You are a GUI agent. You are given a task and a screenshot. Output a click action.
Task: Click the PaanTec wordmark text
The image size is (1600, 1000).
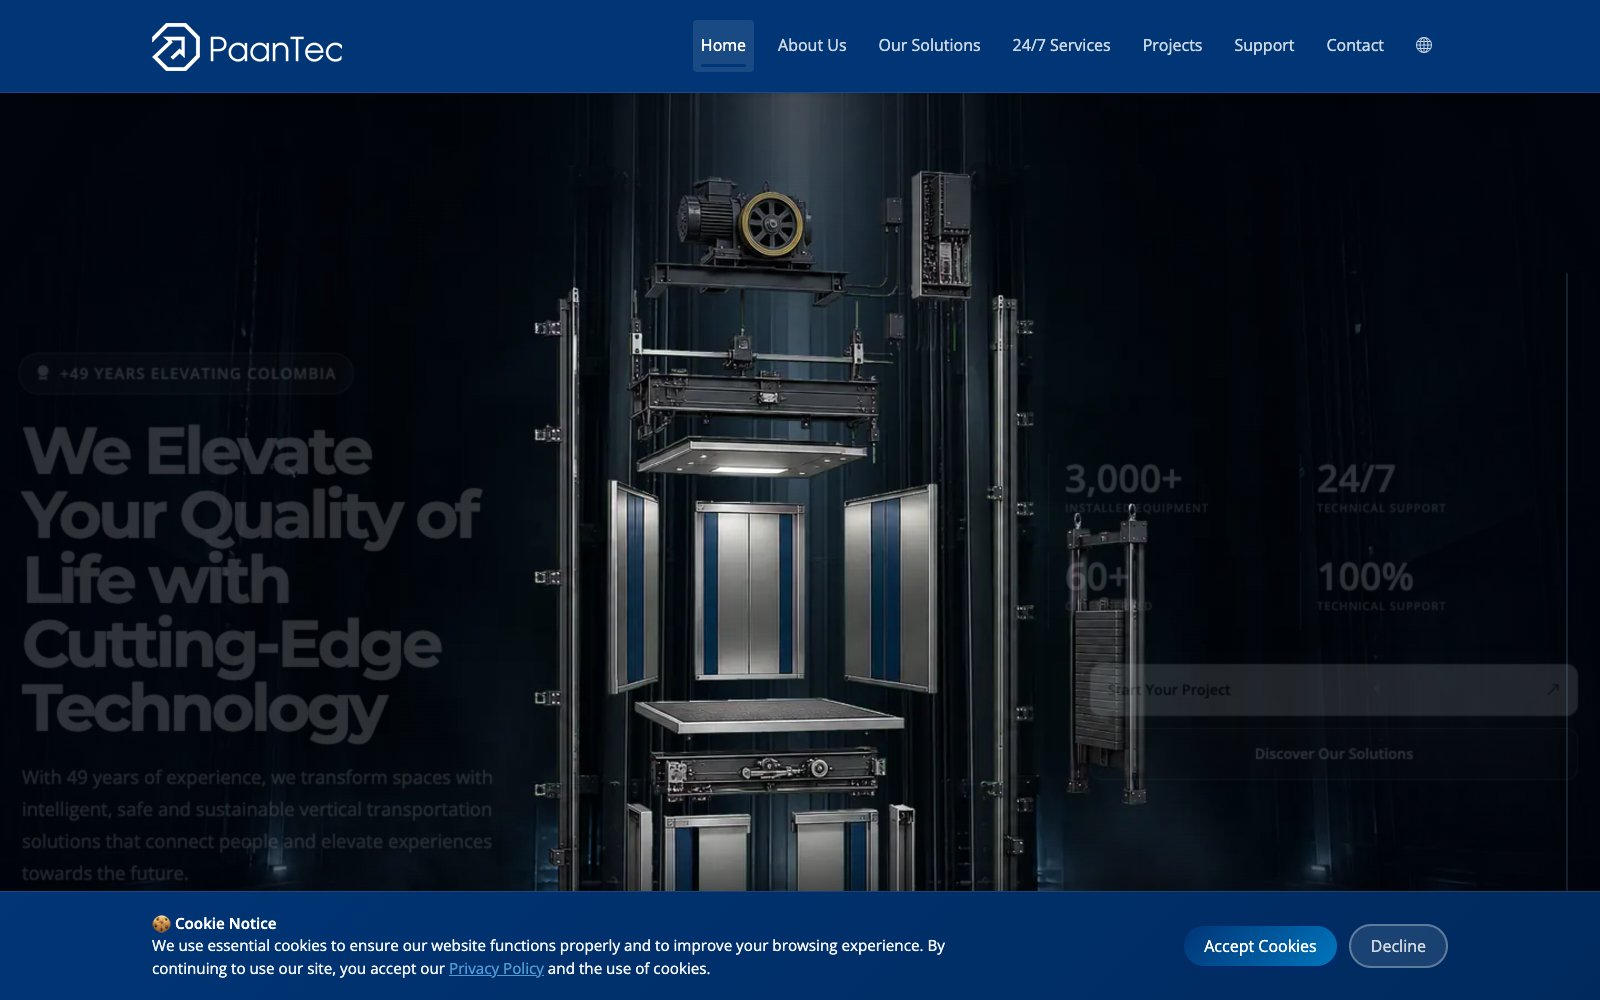point(275,49)
